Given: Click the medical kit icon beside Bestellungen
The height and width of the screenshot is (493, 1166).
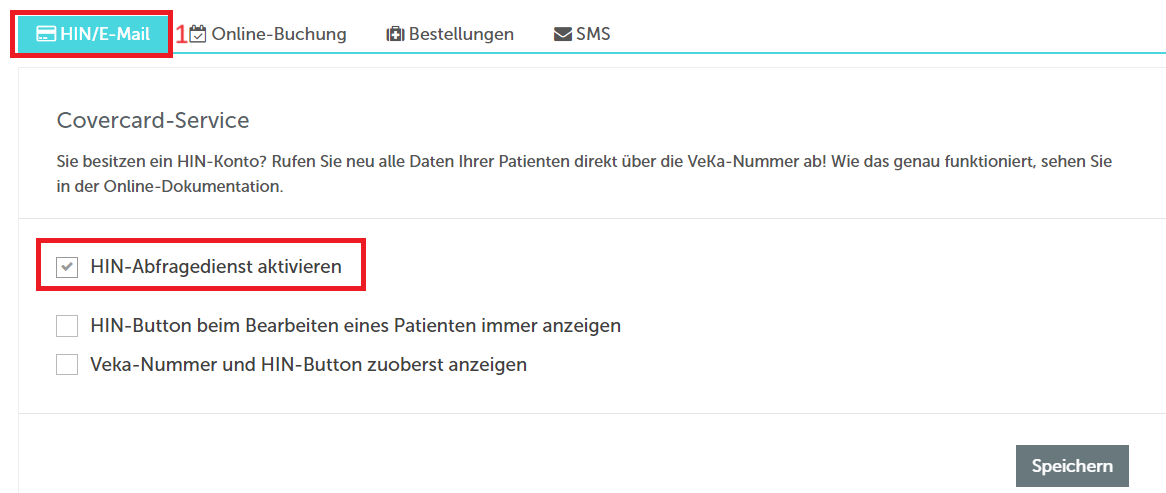Looking at the screenshot, I should pos(396,34).
